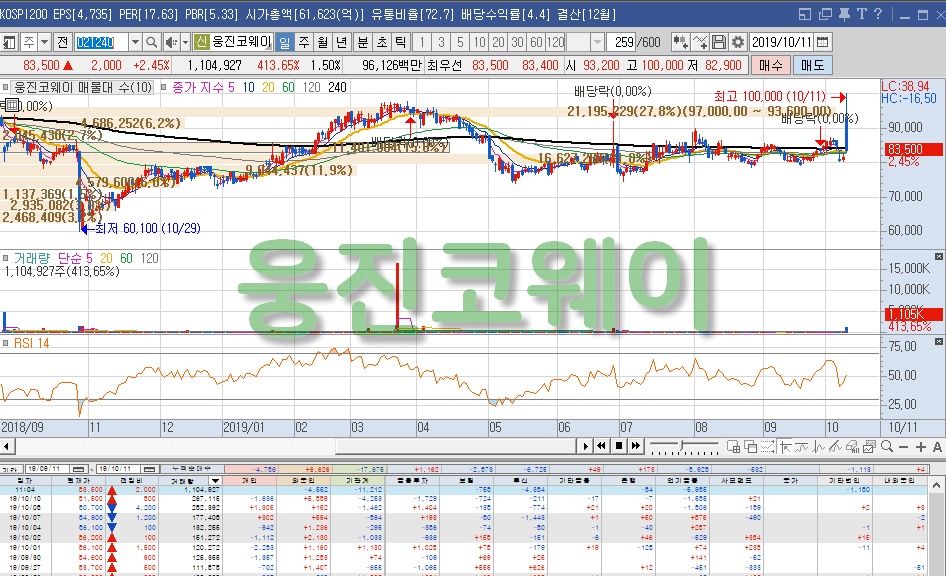Click the 매도 sell button

[812, 65]
